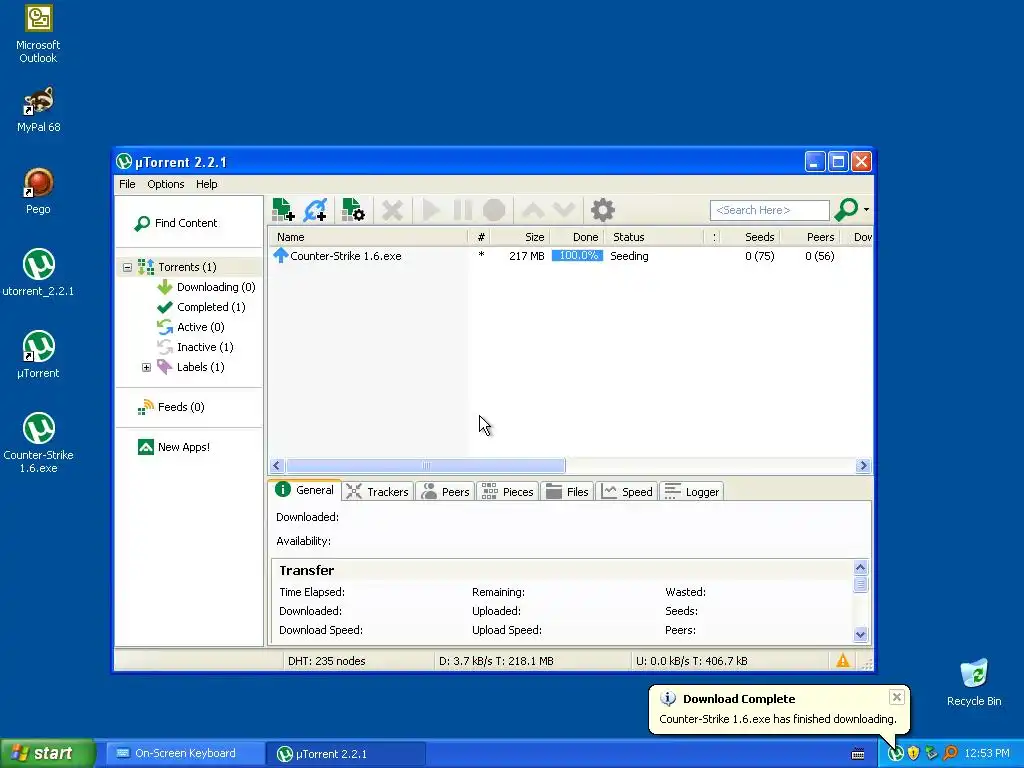Select Feeds (0) in sidebar
1024x768 pixels.
171,408
